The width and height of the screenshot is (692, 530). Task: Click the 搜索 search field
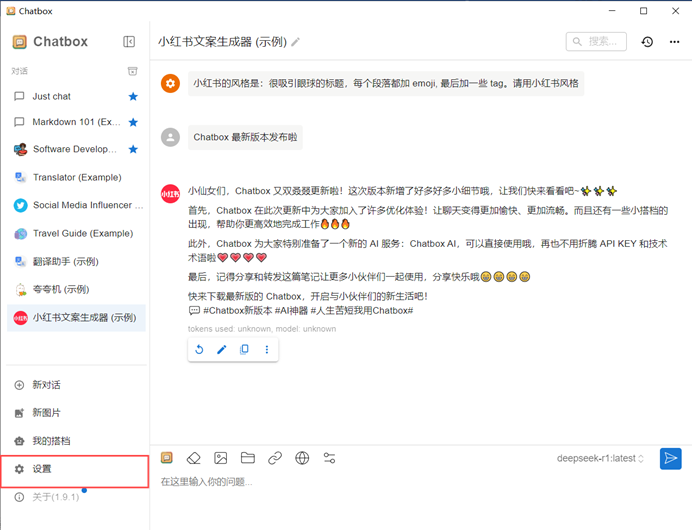(x=596, y=41)
